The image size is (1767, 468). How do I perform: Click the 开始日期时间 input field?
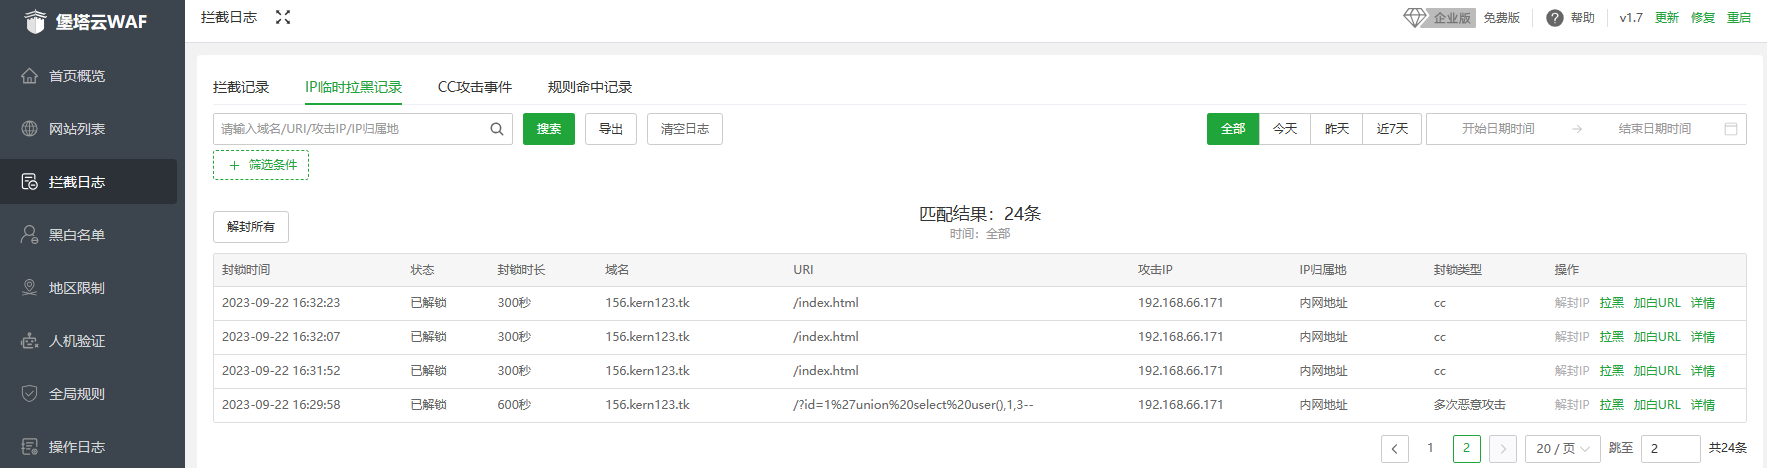pos(1498,129)
